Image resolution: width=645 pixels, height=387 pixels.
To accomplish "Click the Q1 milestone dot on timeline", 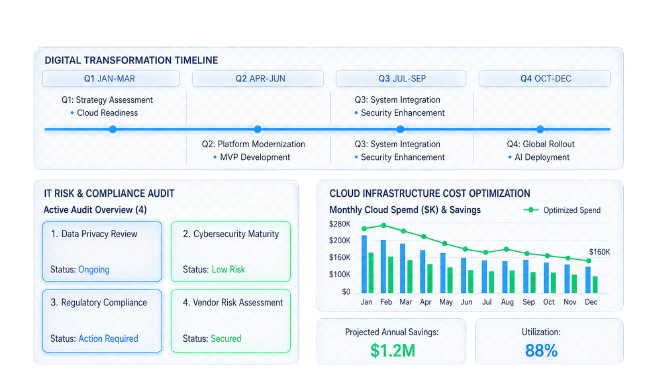I will point(112,129).
